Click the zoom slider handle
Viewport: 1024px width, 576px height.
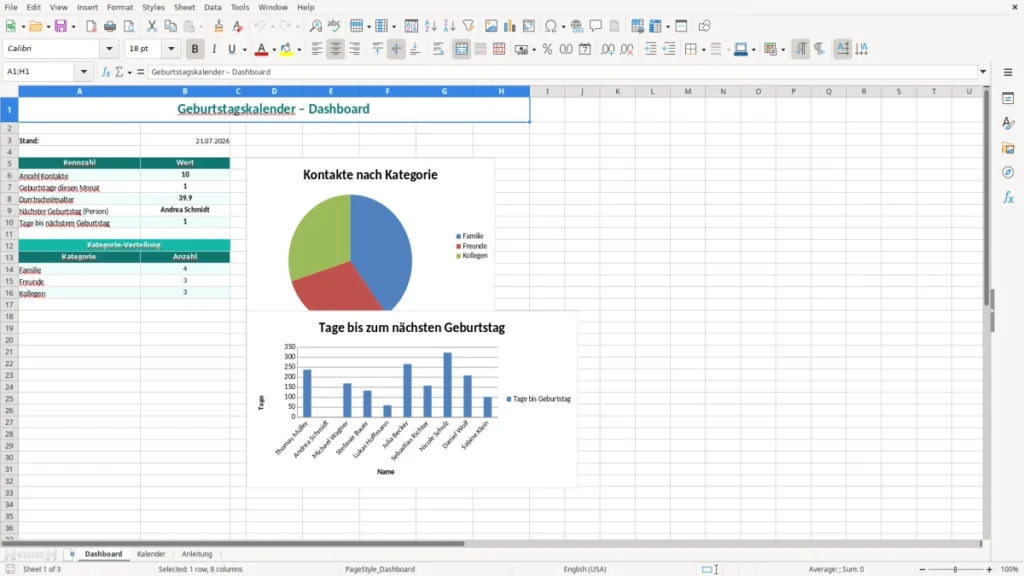pyautogui.click(x=955, y=569)
